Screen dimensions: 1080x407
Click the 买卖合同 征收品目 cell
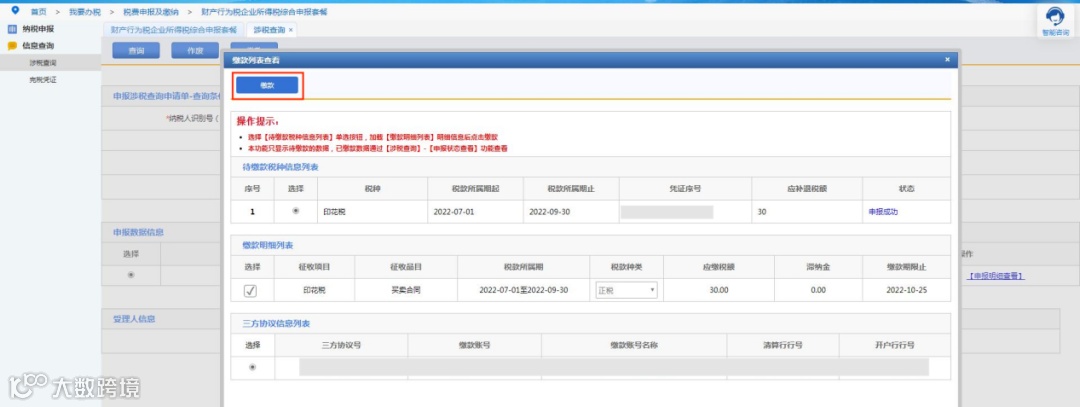click(406, 290)
